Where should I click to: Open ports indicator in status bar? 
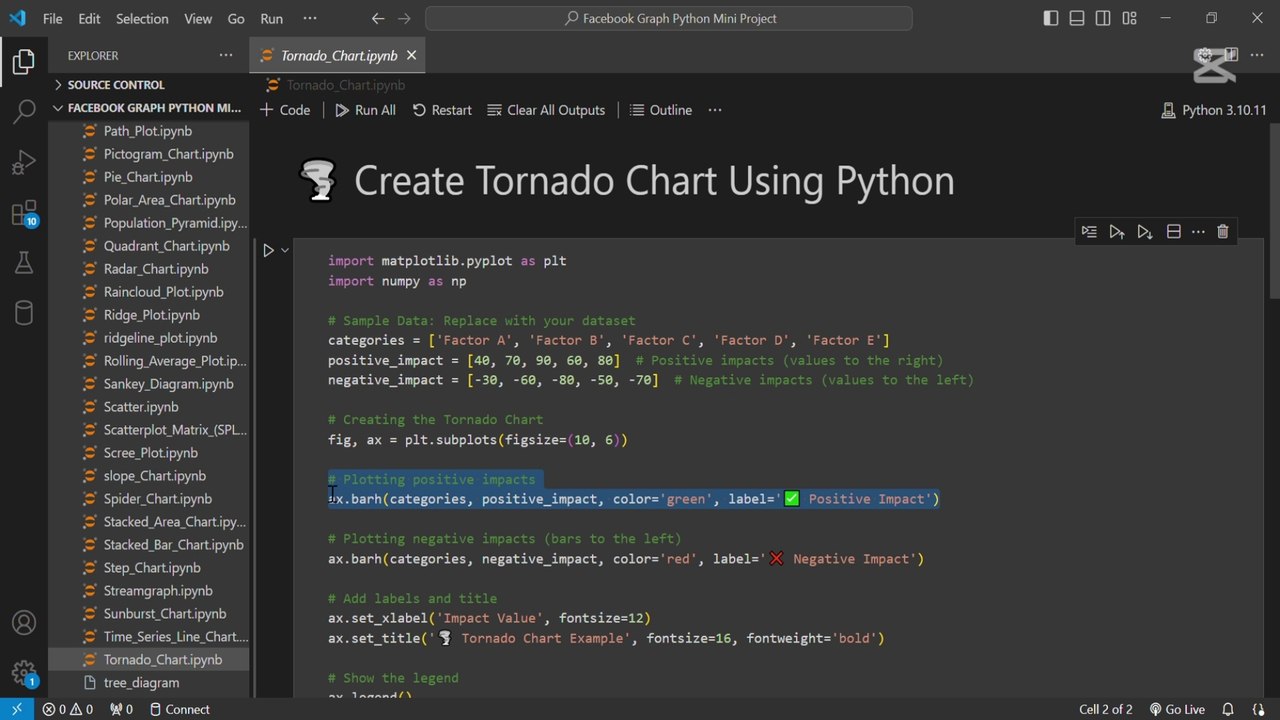121,709
